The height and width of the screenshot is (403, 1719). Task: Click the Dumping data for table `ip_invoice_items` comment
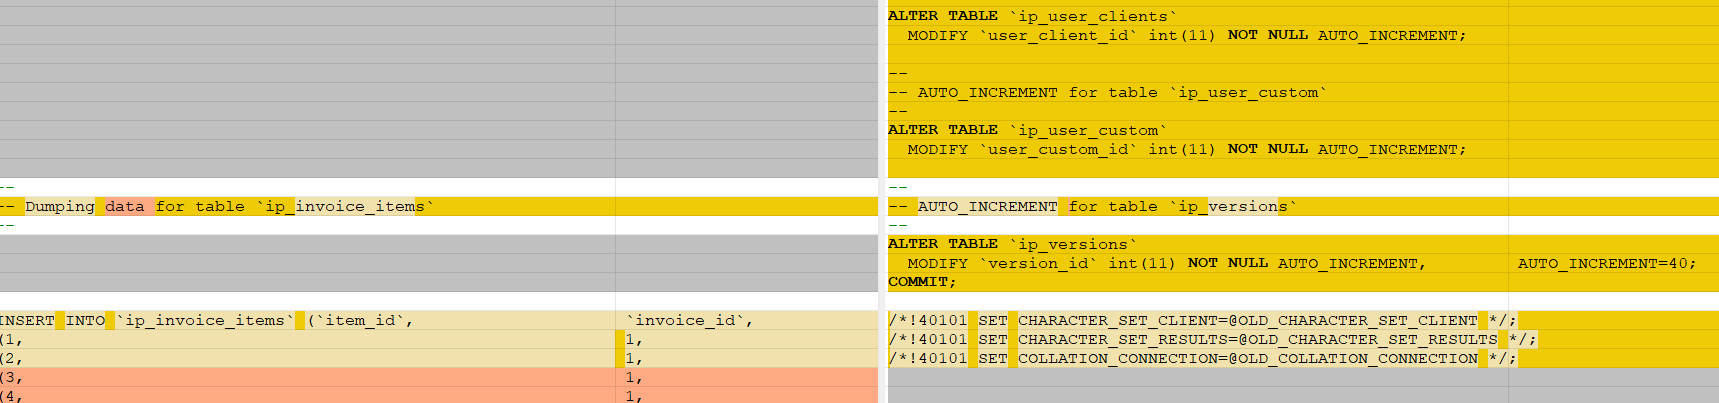click(x=218, y=206)
